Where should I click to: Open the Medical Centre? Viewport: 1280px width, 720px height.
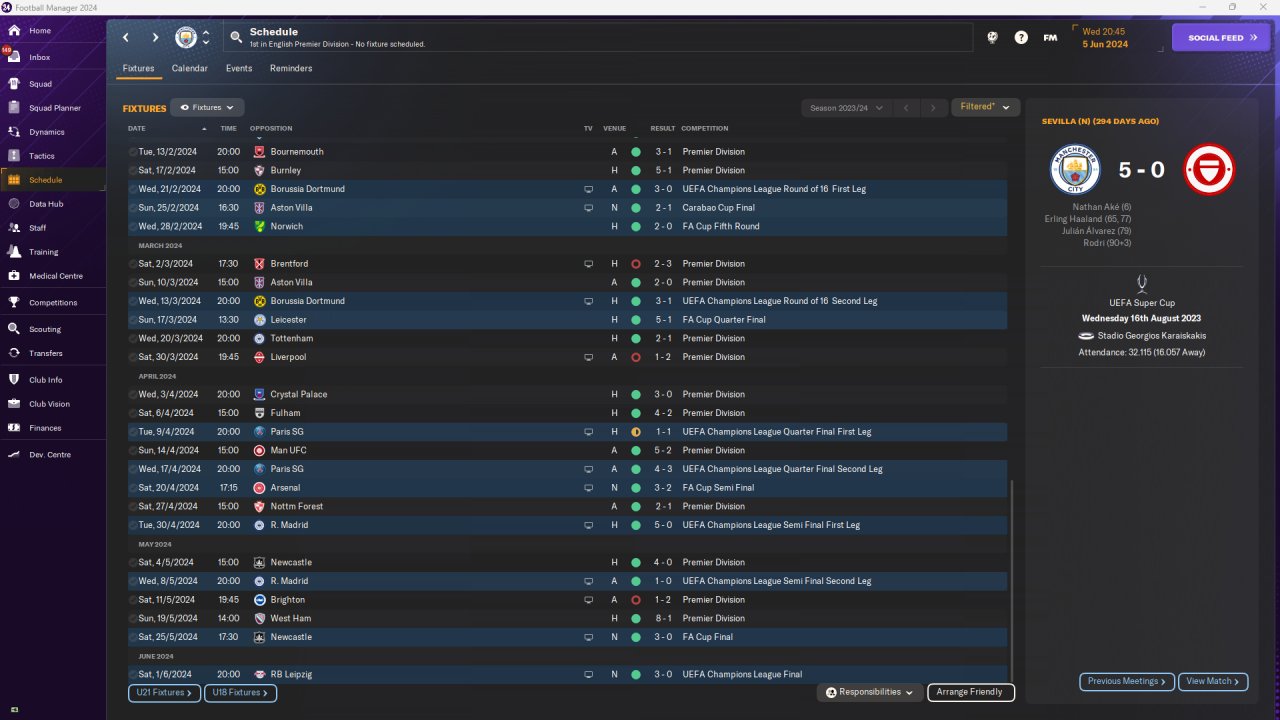coord(53,276)
